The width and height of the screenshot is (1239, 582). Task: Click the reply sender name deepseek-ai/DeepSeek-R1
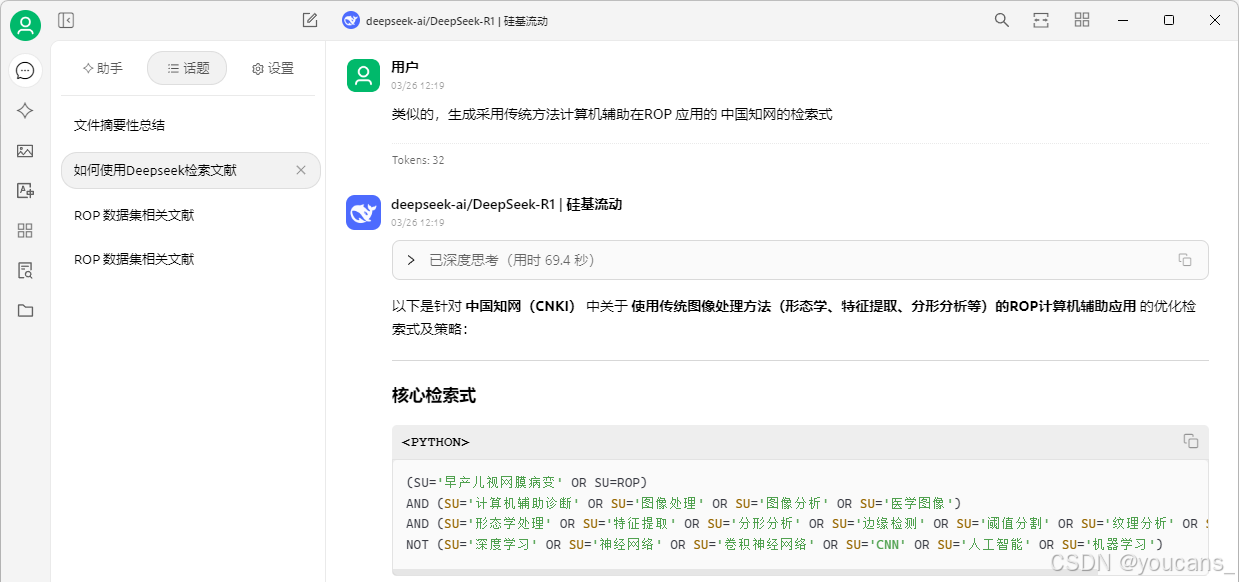pos(506,204)
